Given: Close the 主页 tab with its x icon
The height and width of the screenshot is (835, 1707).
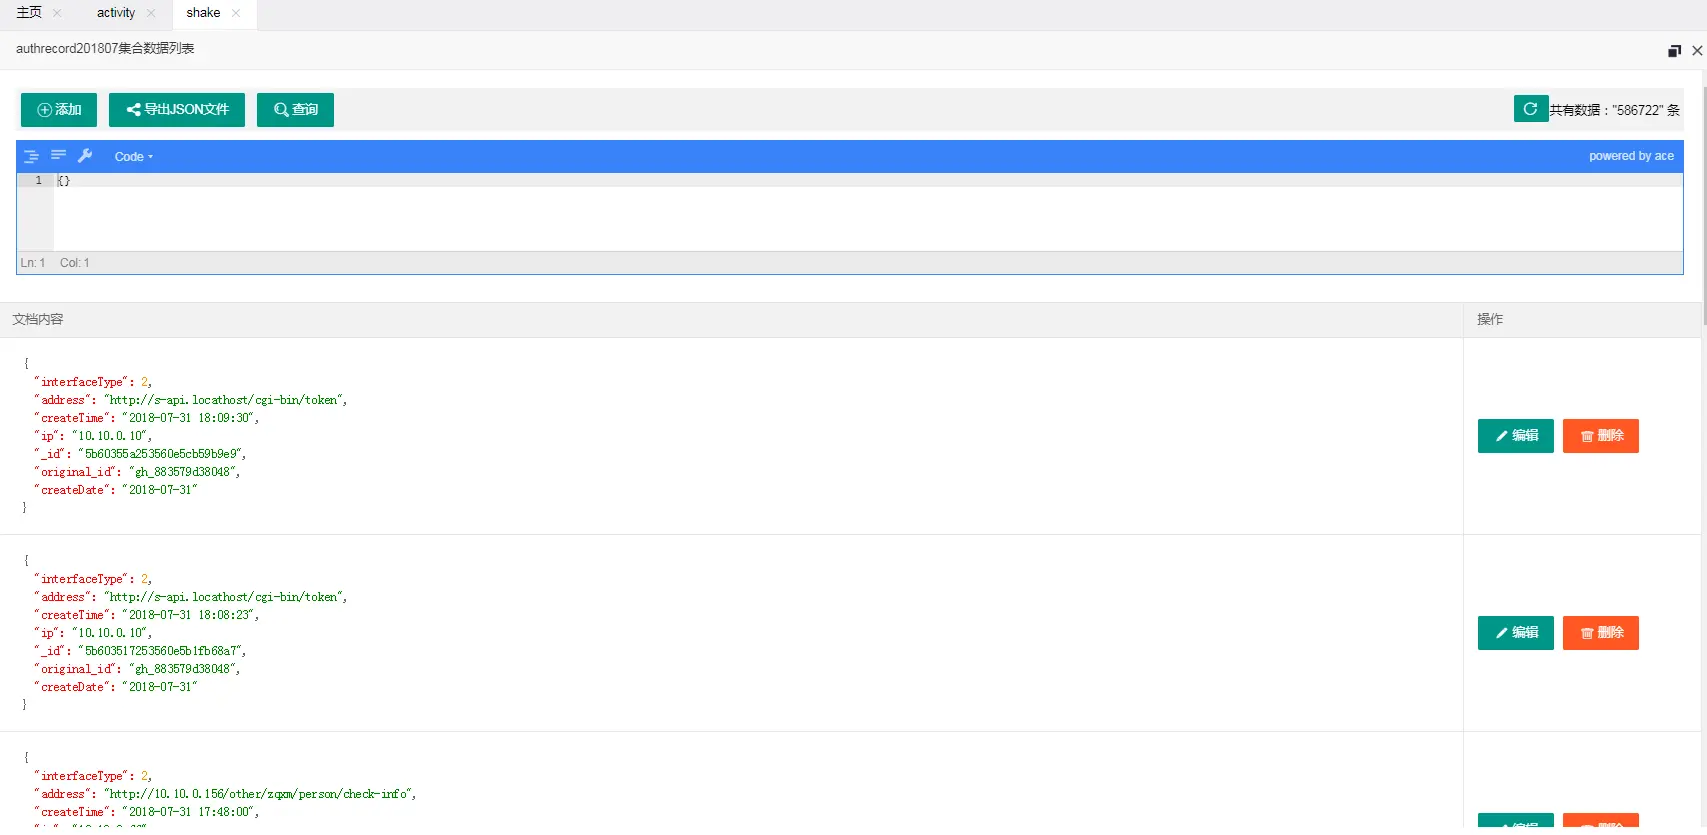Looking at the screenshot, I should click(x=57, y=13).
